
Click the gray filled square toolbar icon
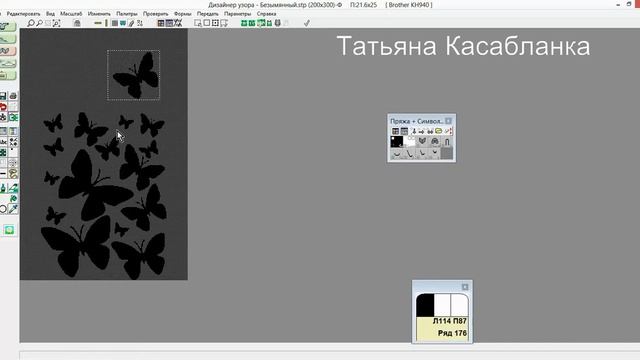(115, 23)
